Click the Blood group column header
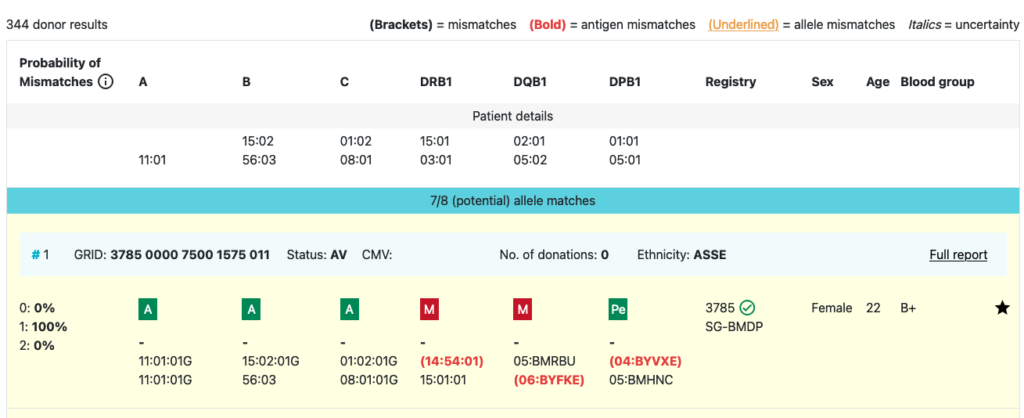 click(937, 82)
